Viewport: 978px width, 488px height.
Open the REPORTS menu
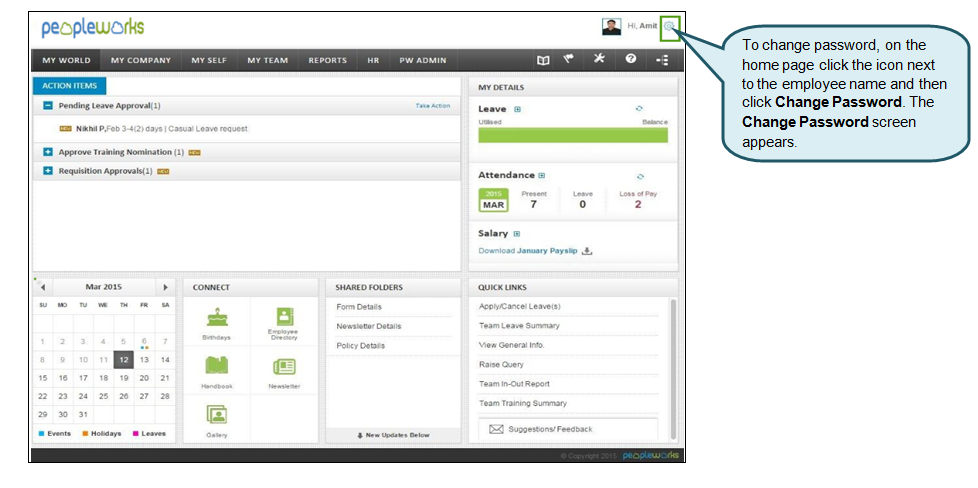[327, 60]
